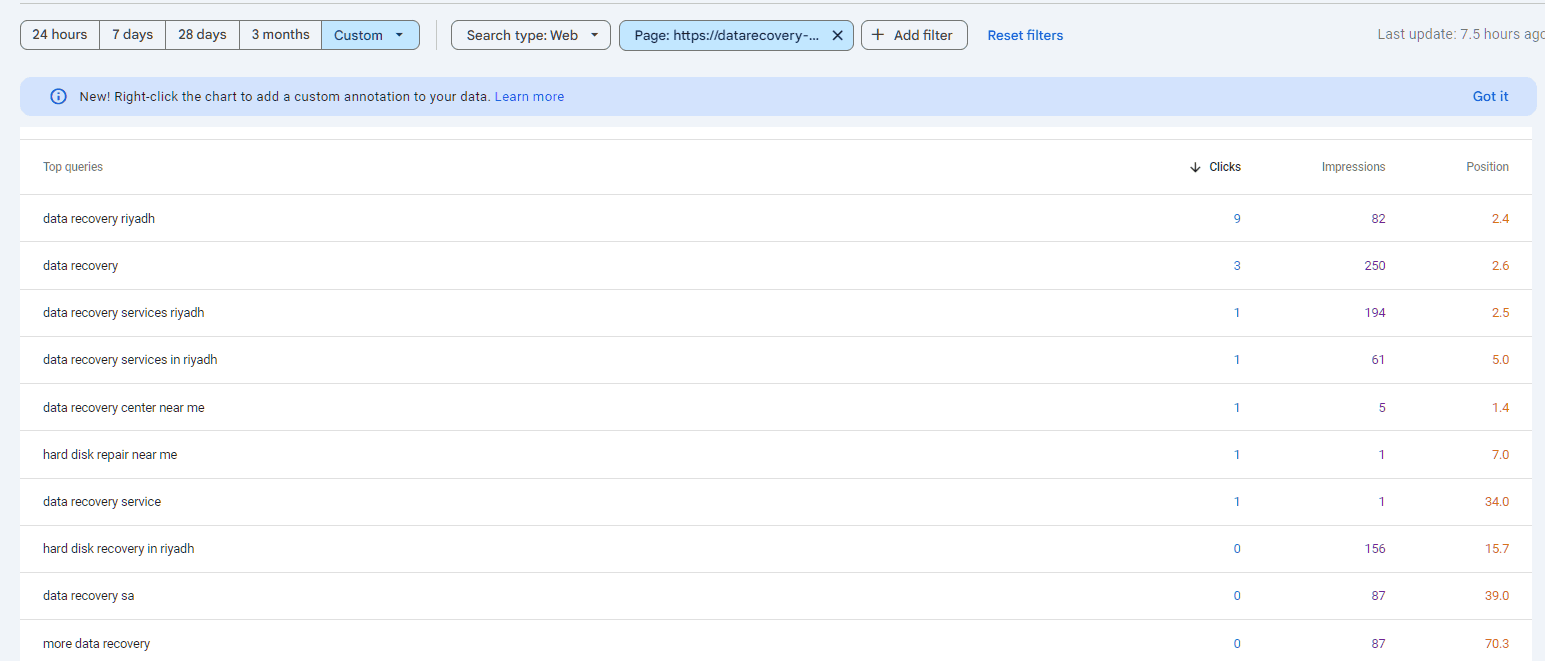
Task: Choose the 28 days date range
Action: point(202,35)
